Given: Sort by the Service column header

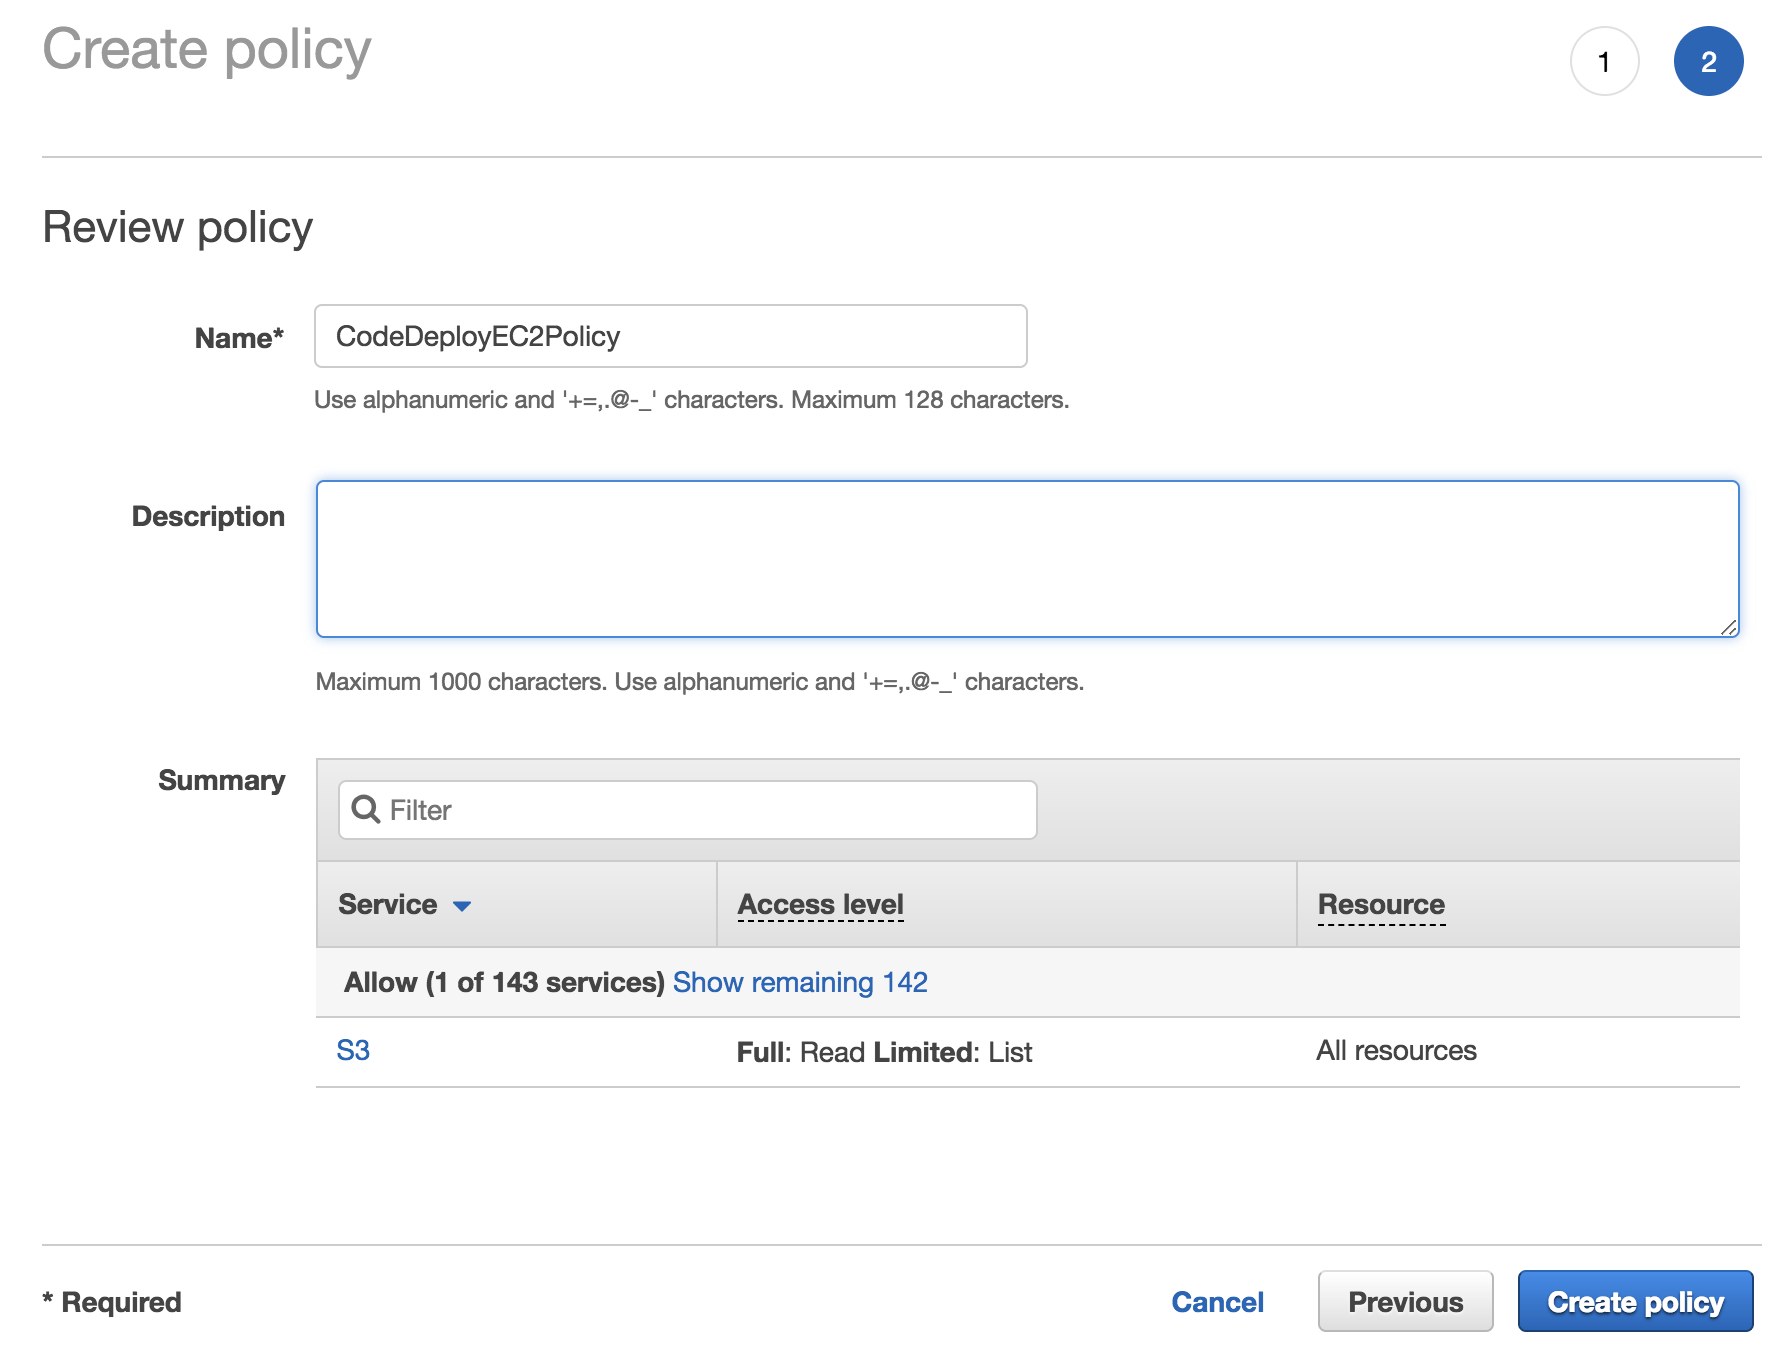Looking at the screenshot, I should point(388,904).
